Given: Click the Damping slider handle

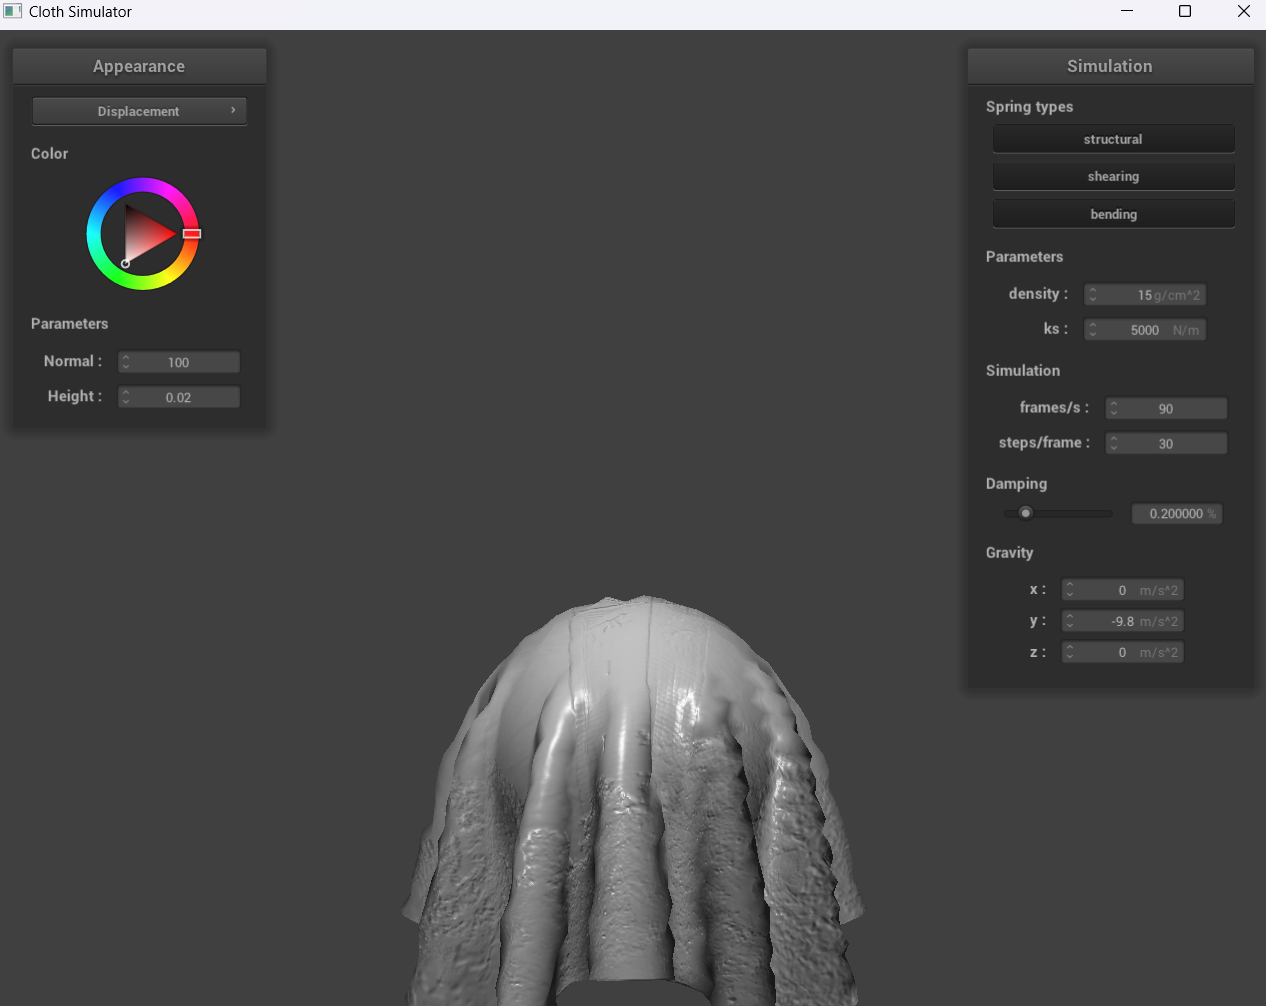Looking at the screenshot, I should [1025, 513].
